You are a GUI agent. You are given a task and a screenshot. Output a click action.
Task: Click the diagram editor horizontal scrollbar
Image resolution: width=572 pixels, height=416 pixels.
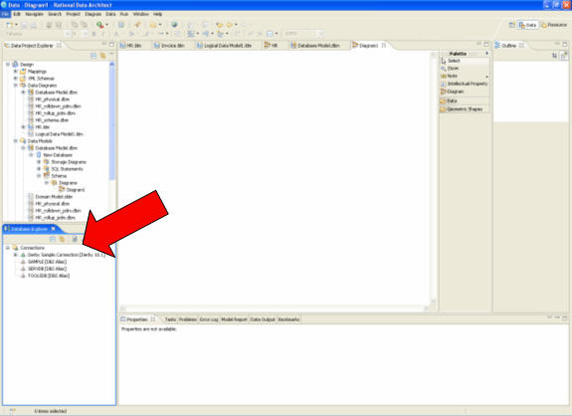(x=275, y=309)
